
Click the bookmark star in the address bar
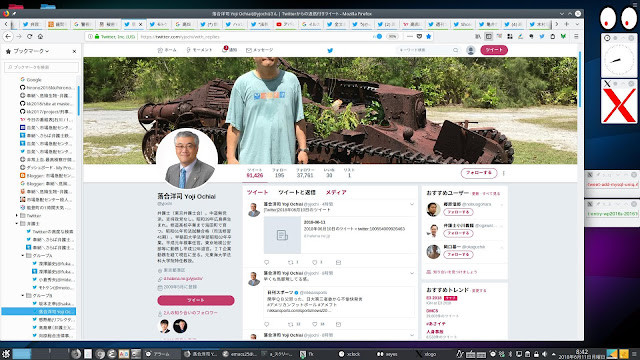(x=428, y=36)
